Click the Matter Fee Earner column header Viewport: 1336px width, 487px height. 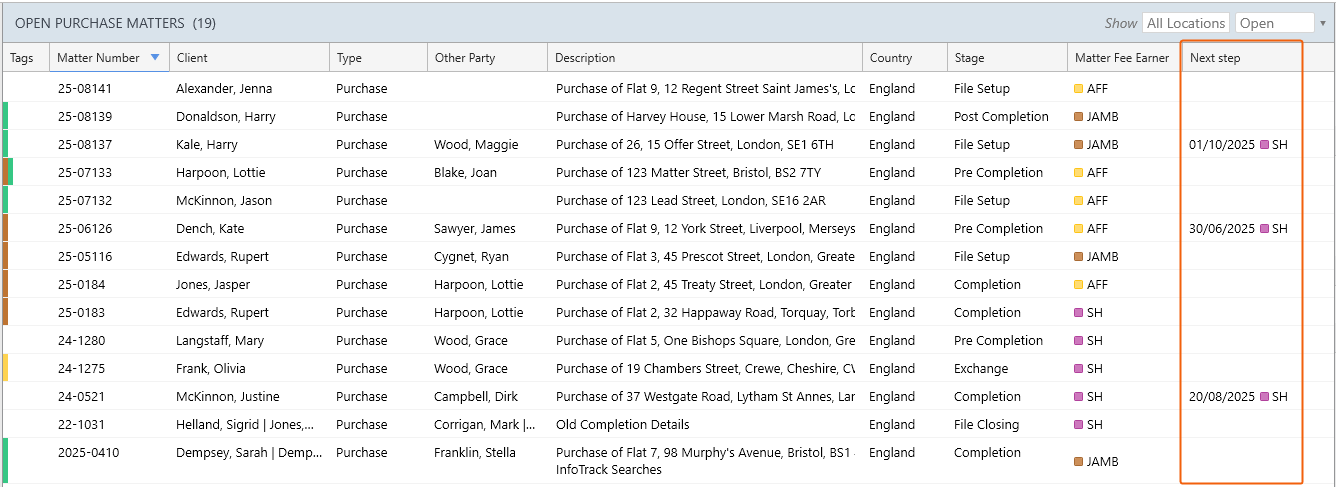tap(1121, 58)
